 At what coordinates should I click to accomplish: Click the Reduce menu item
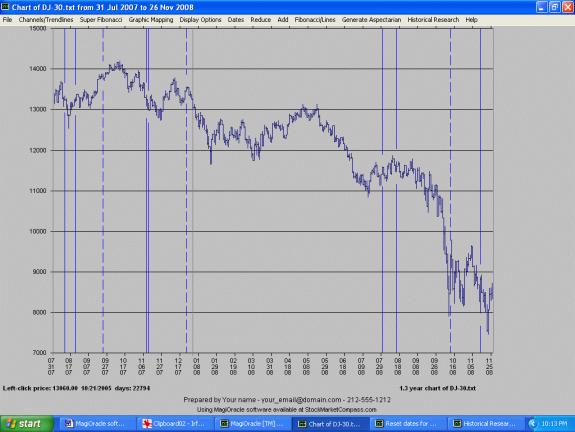(x=260, y=20)
